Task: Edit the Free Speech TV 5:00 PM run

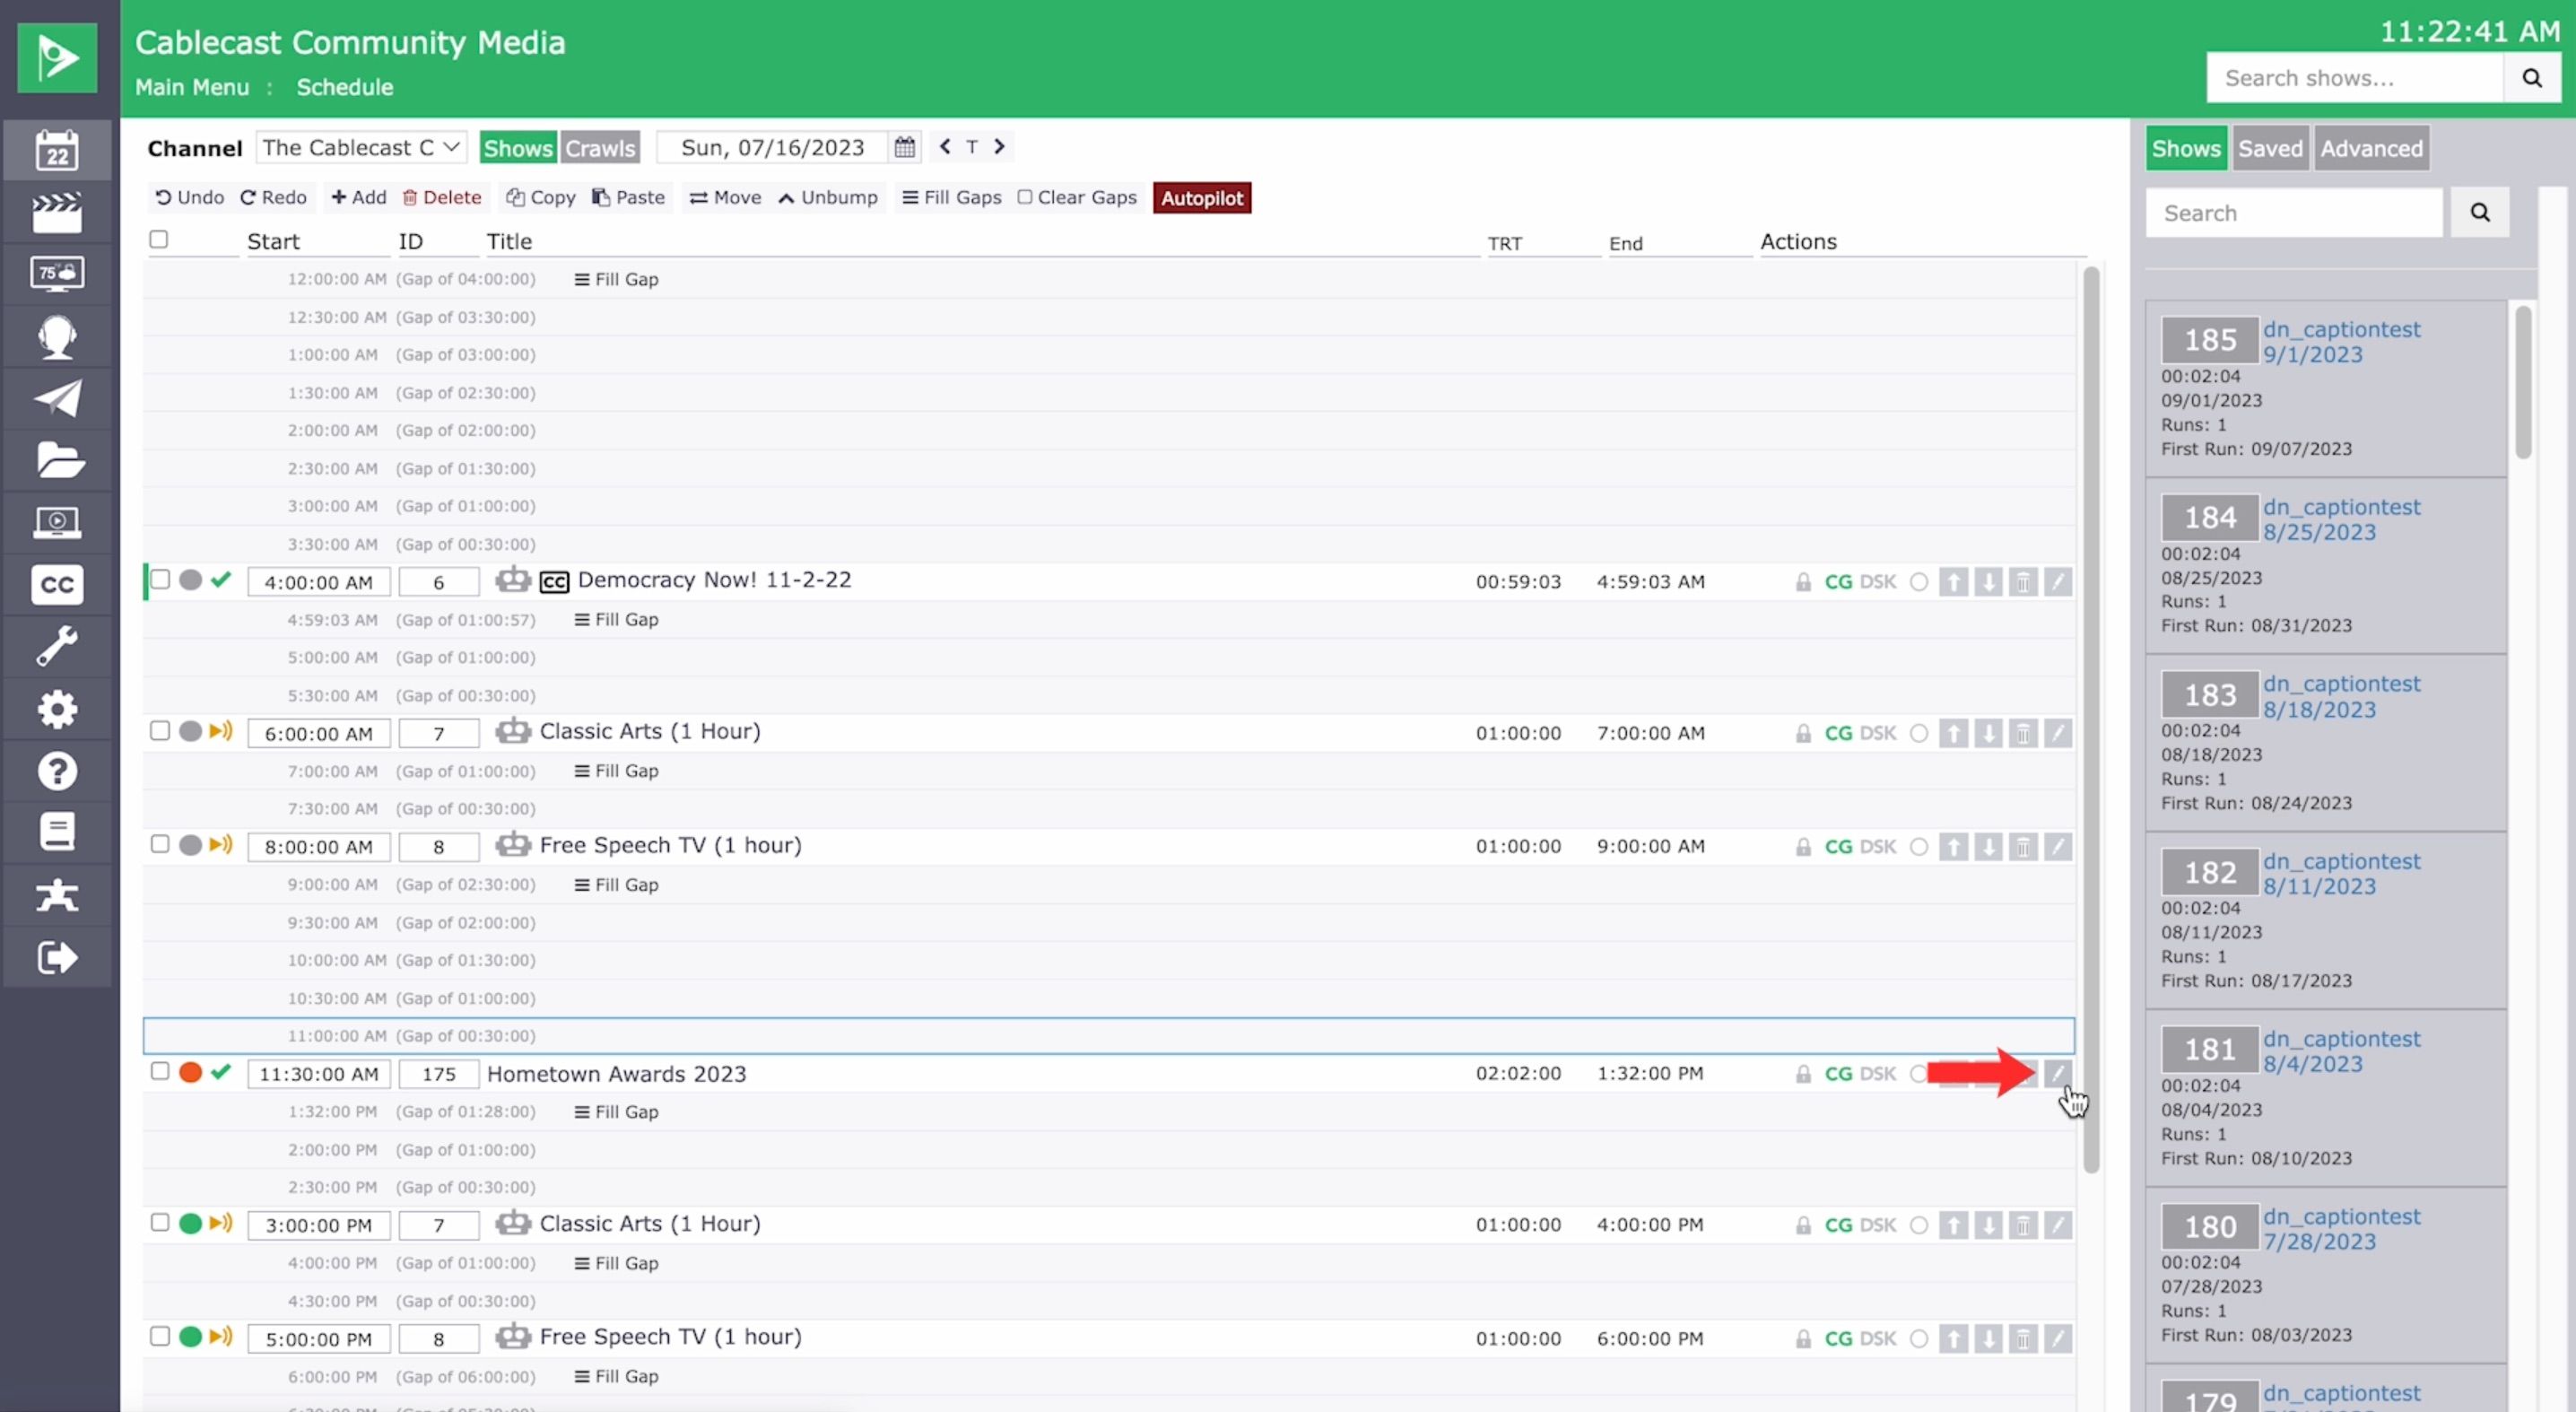Action: (x=2057, y=1338)
